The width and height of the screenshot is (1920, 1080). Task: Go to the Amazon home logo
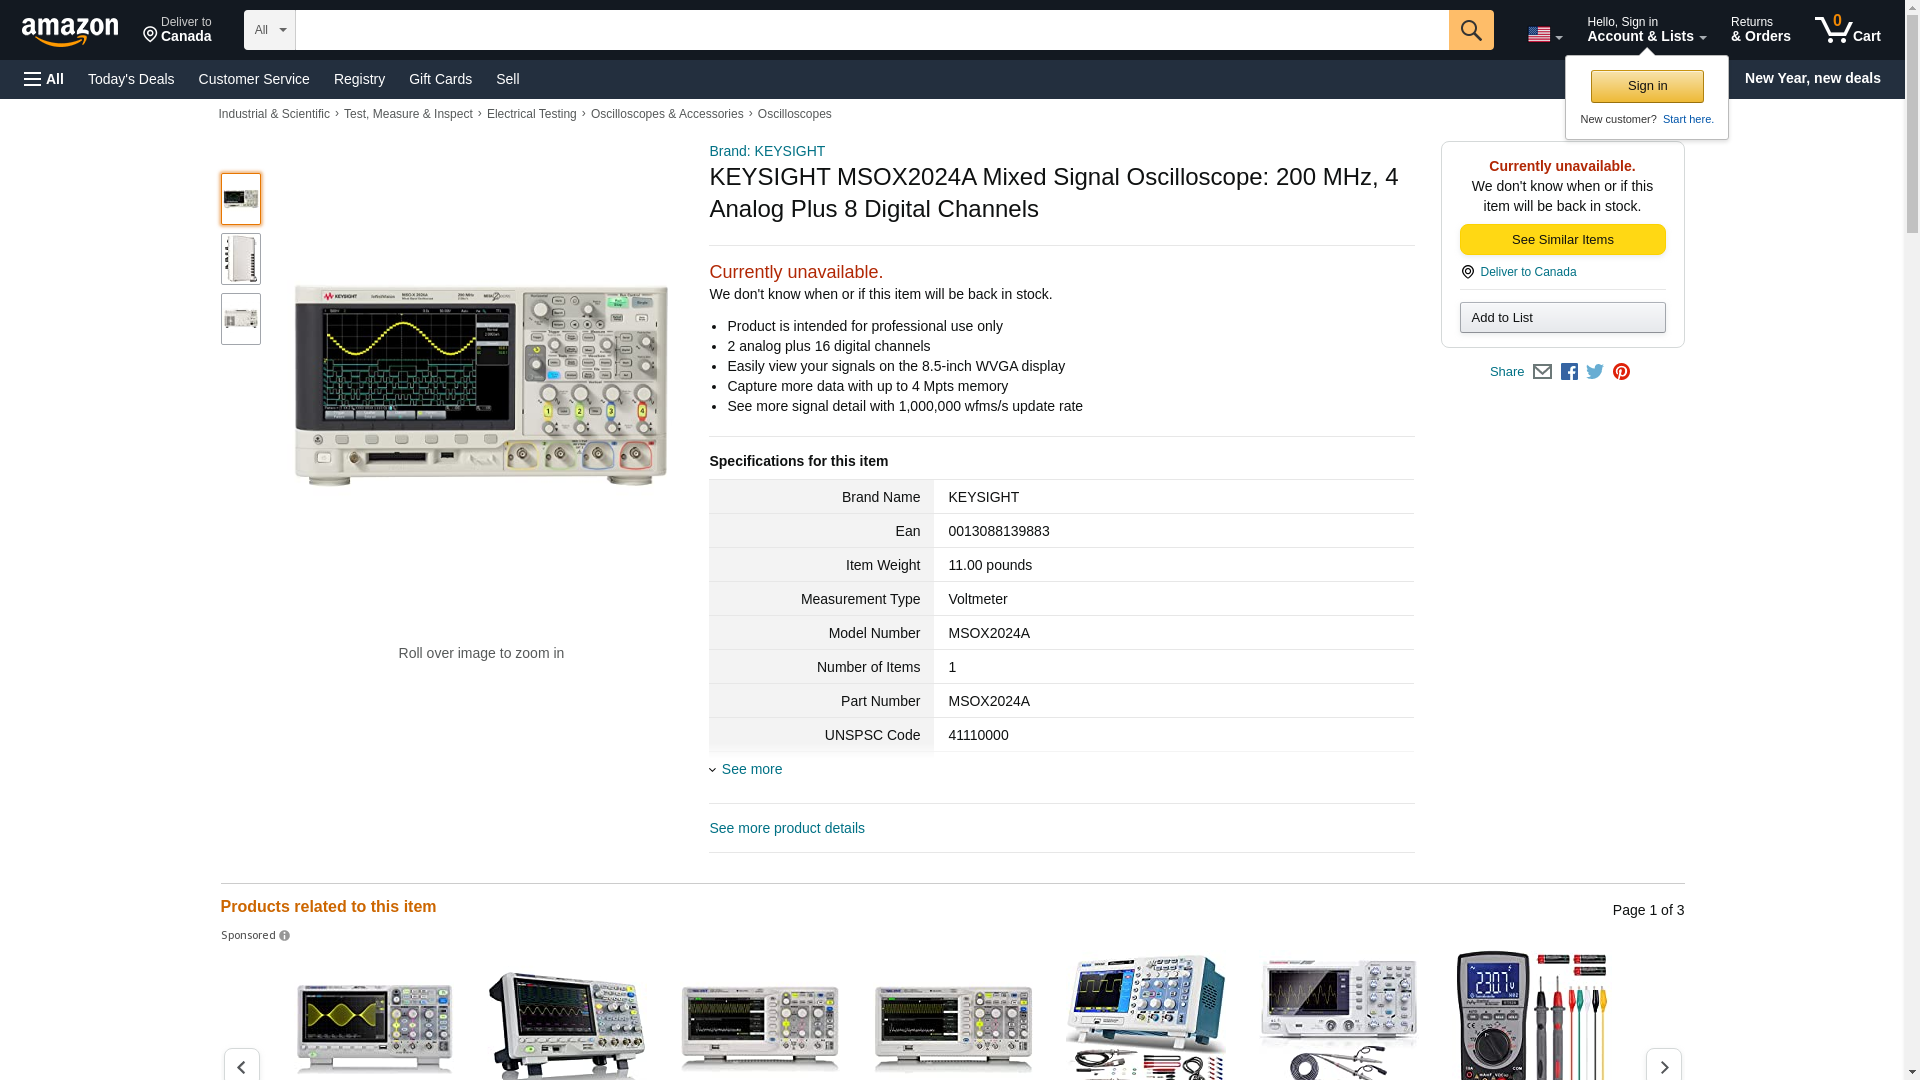(70, 31)
